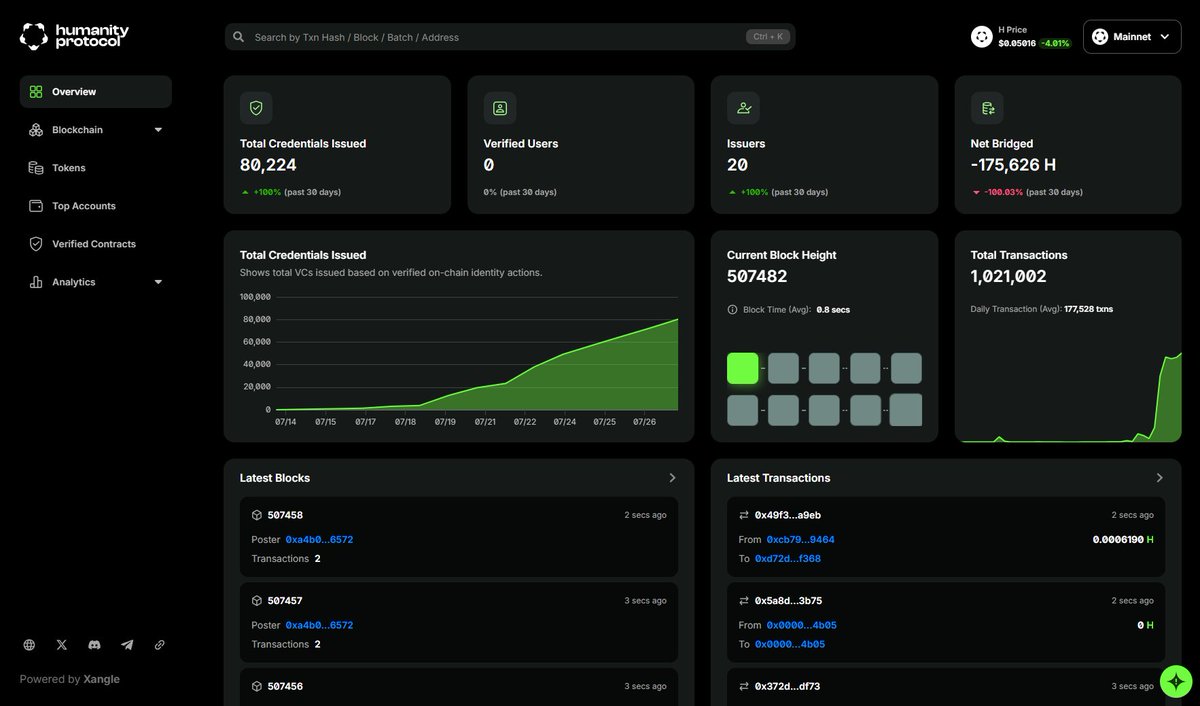Open block 507457 details
This screenshot has height=706, width=1200.
[x=285, y=601]
